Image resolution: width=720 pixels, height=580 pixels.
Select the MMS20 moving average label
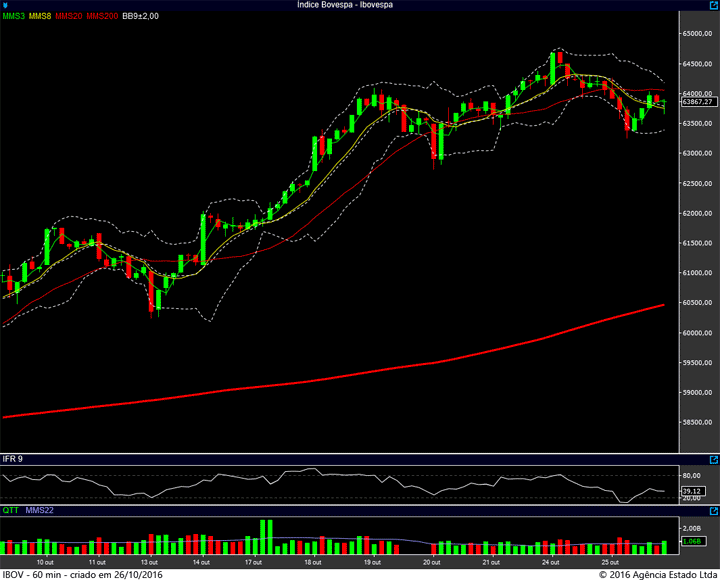tap(69, 16)
